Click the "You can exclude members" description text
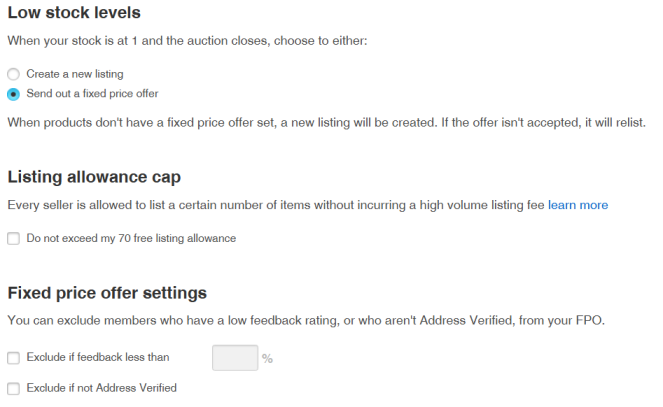The image size is (663, 407). 303,321
